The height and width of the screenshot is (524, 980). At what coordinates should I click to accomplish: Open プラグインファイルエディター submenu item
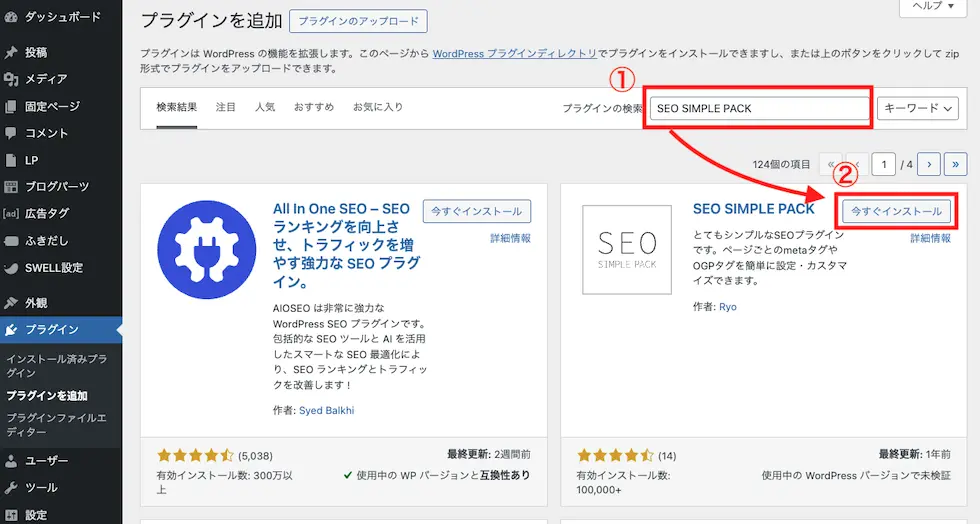pyautogui.click(x=56, y=425)
